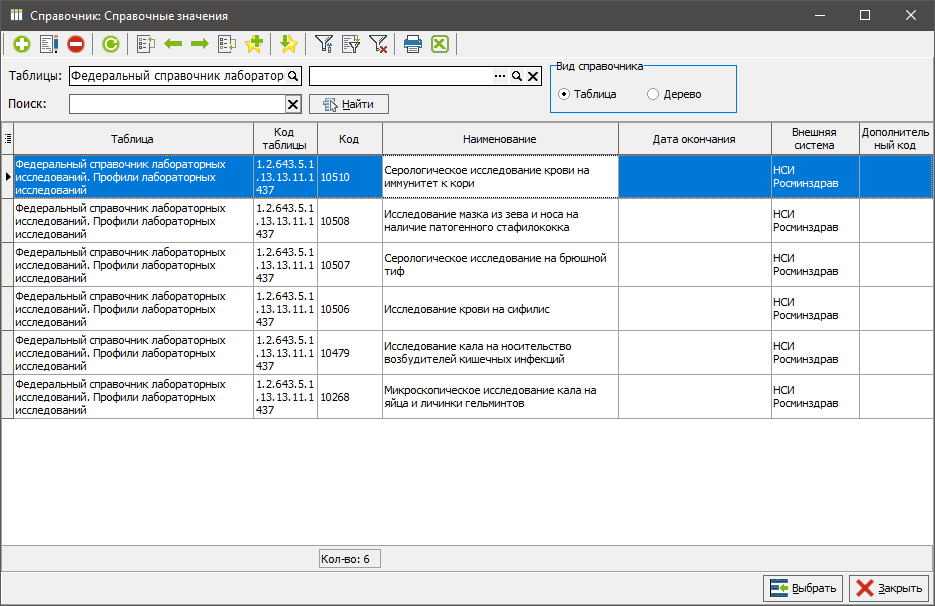Select the cell with code 10507
The image size is (935, 606).
(349, 265)
